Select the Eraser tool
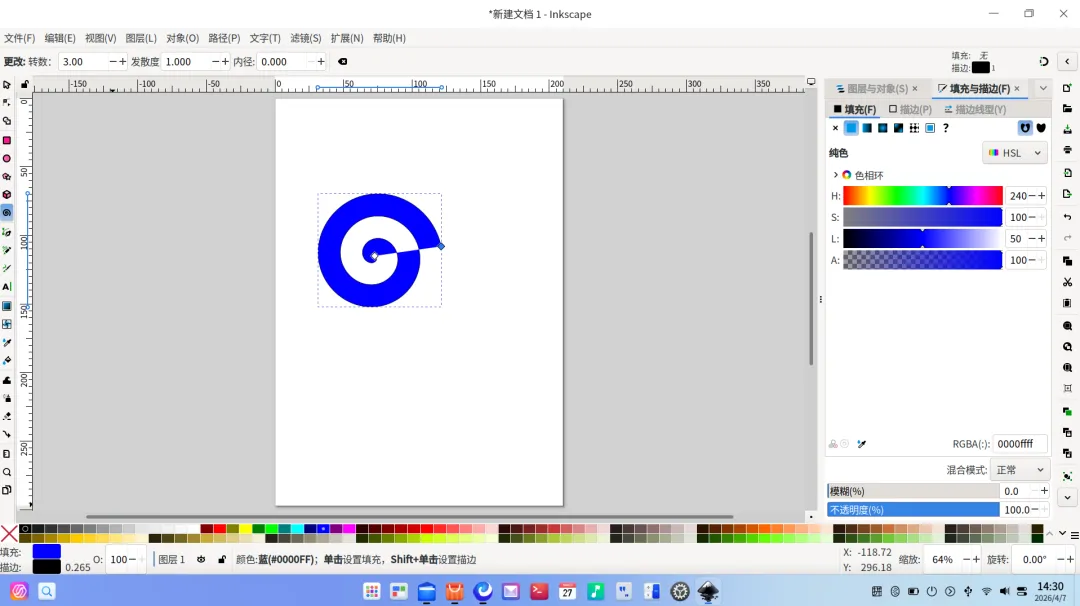Screen dimensions: 1080x606 [x=7, y=417]
